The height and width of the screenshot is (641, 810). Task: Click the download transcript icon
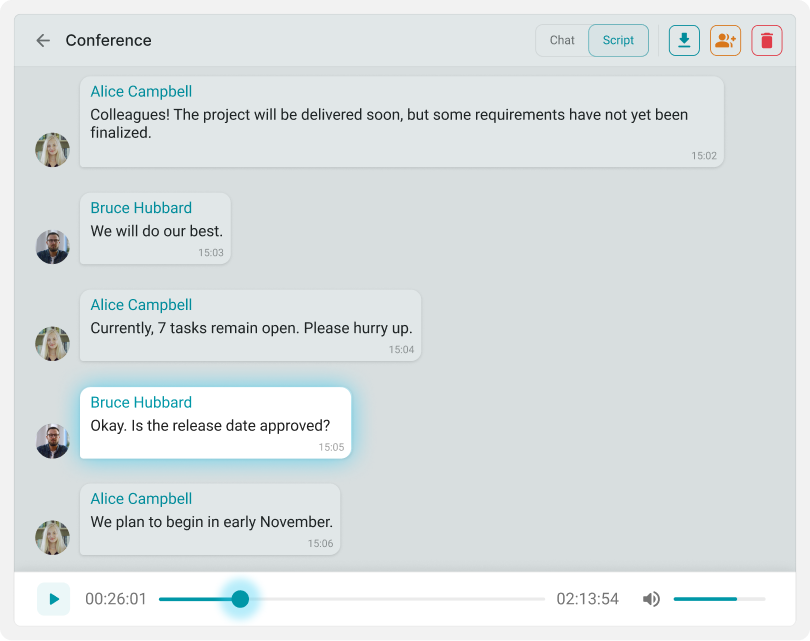pos(684,40)
